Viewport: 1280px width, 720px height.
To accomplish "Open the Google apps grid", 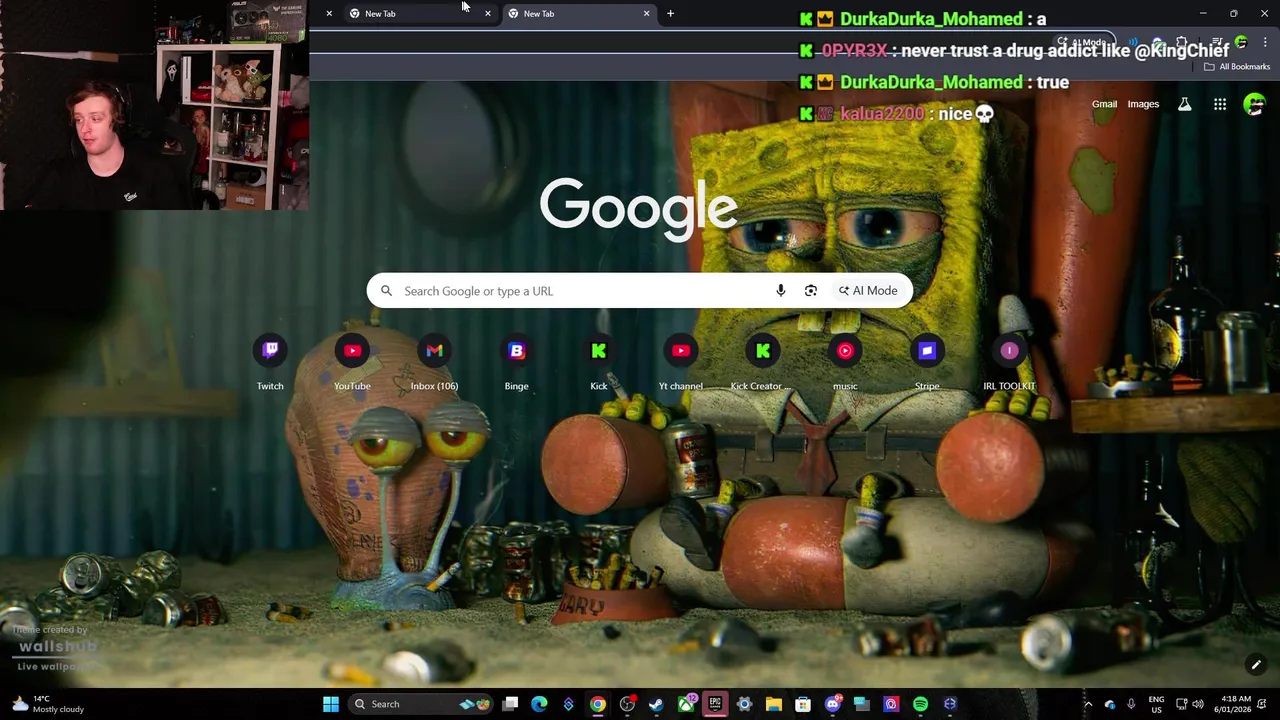I will pos(1220,104).
